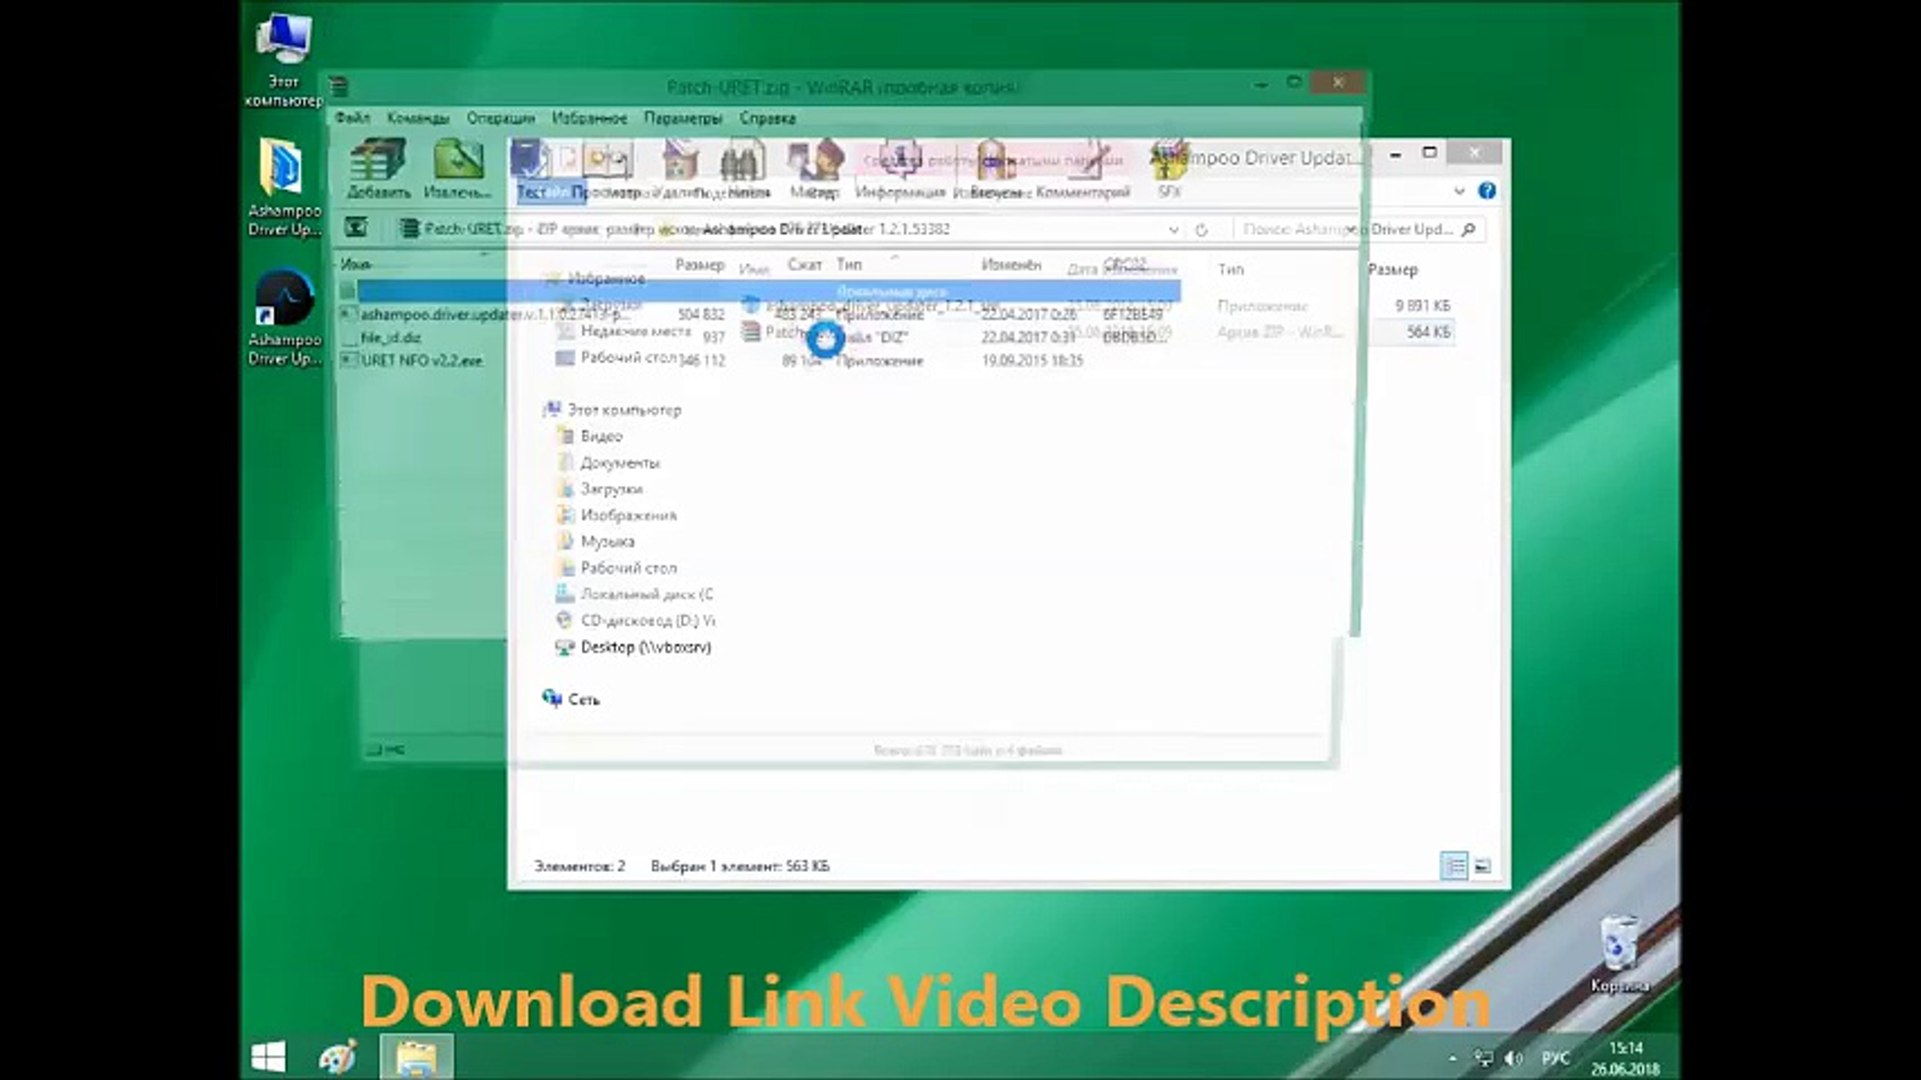Open the address bar history dropdown
1921x1080 pixels.
click(x=1173, y=230)
